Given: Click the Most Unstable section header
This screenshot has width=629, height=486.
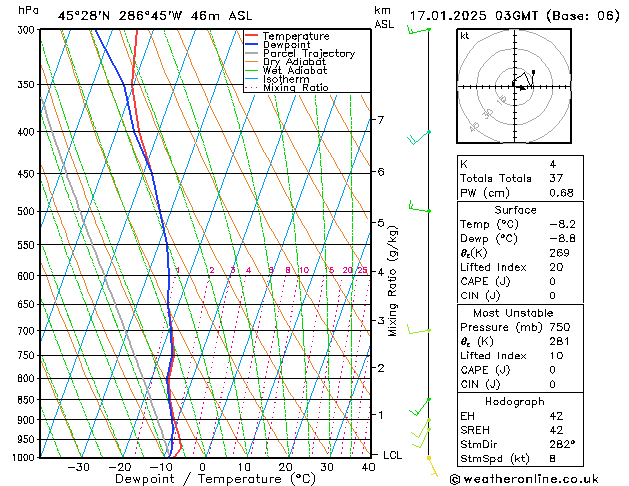Looking at the screenshot, I should point(516,313).
